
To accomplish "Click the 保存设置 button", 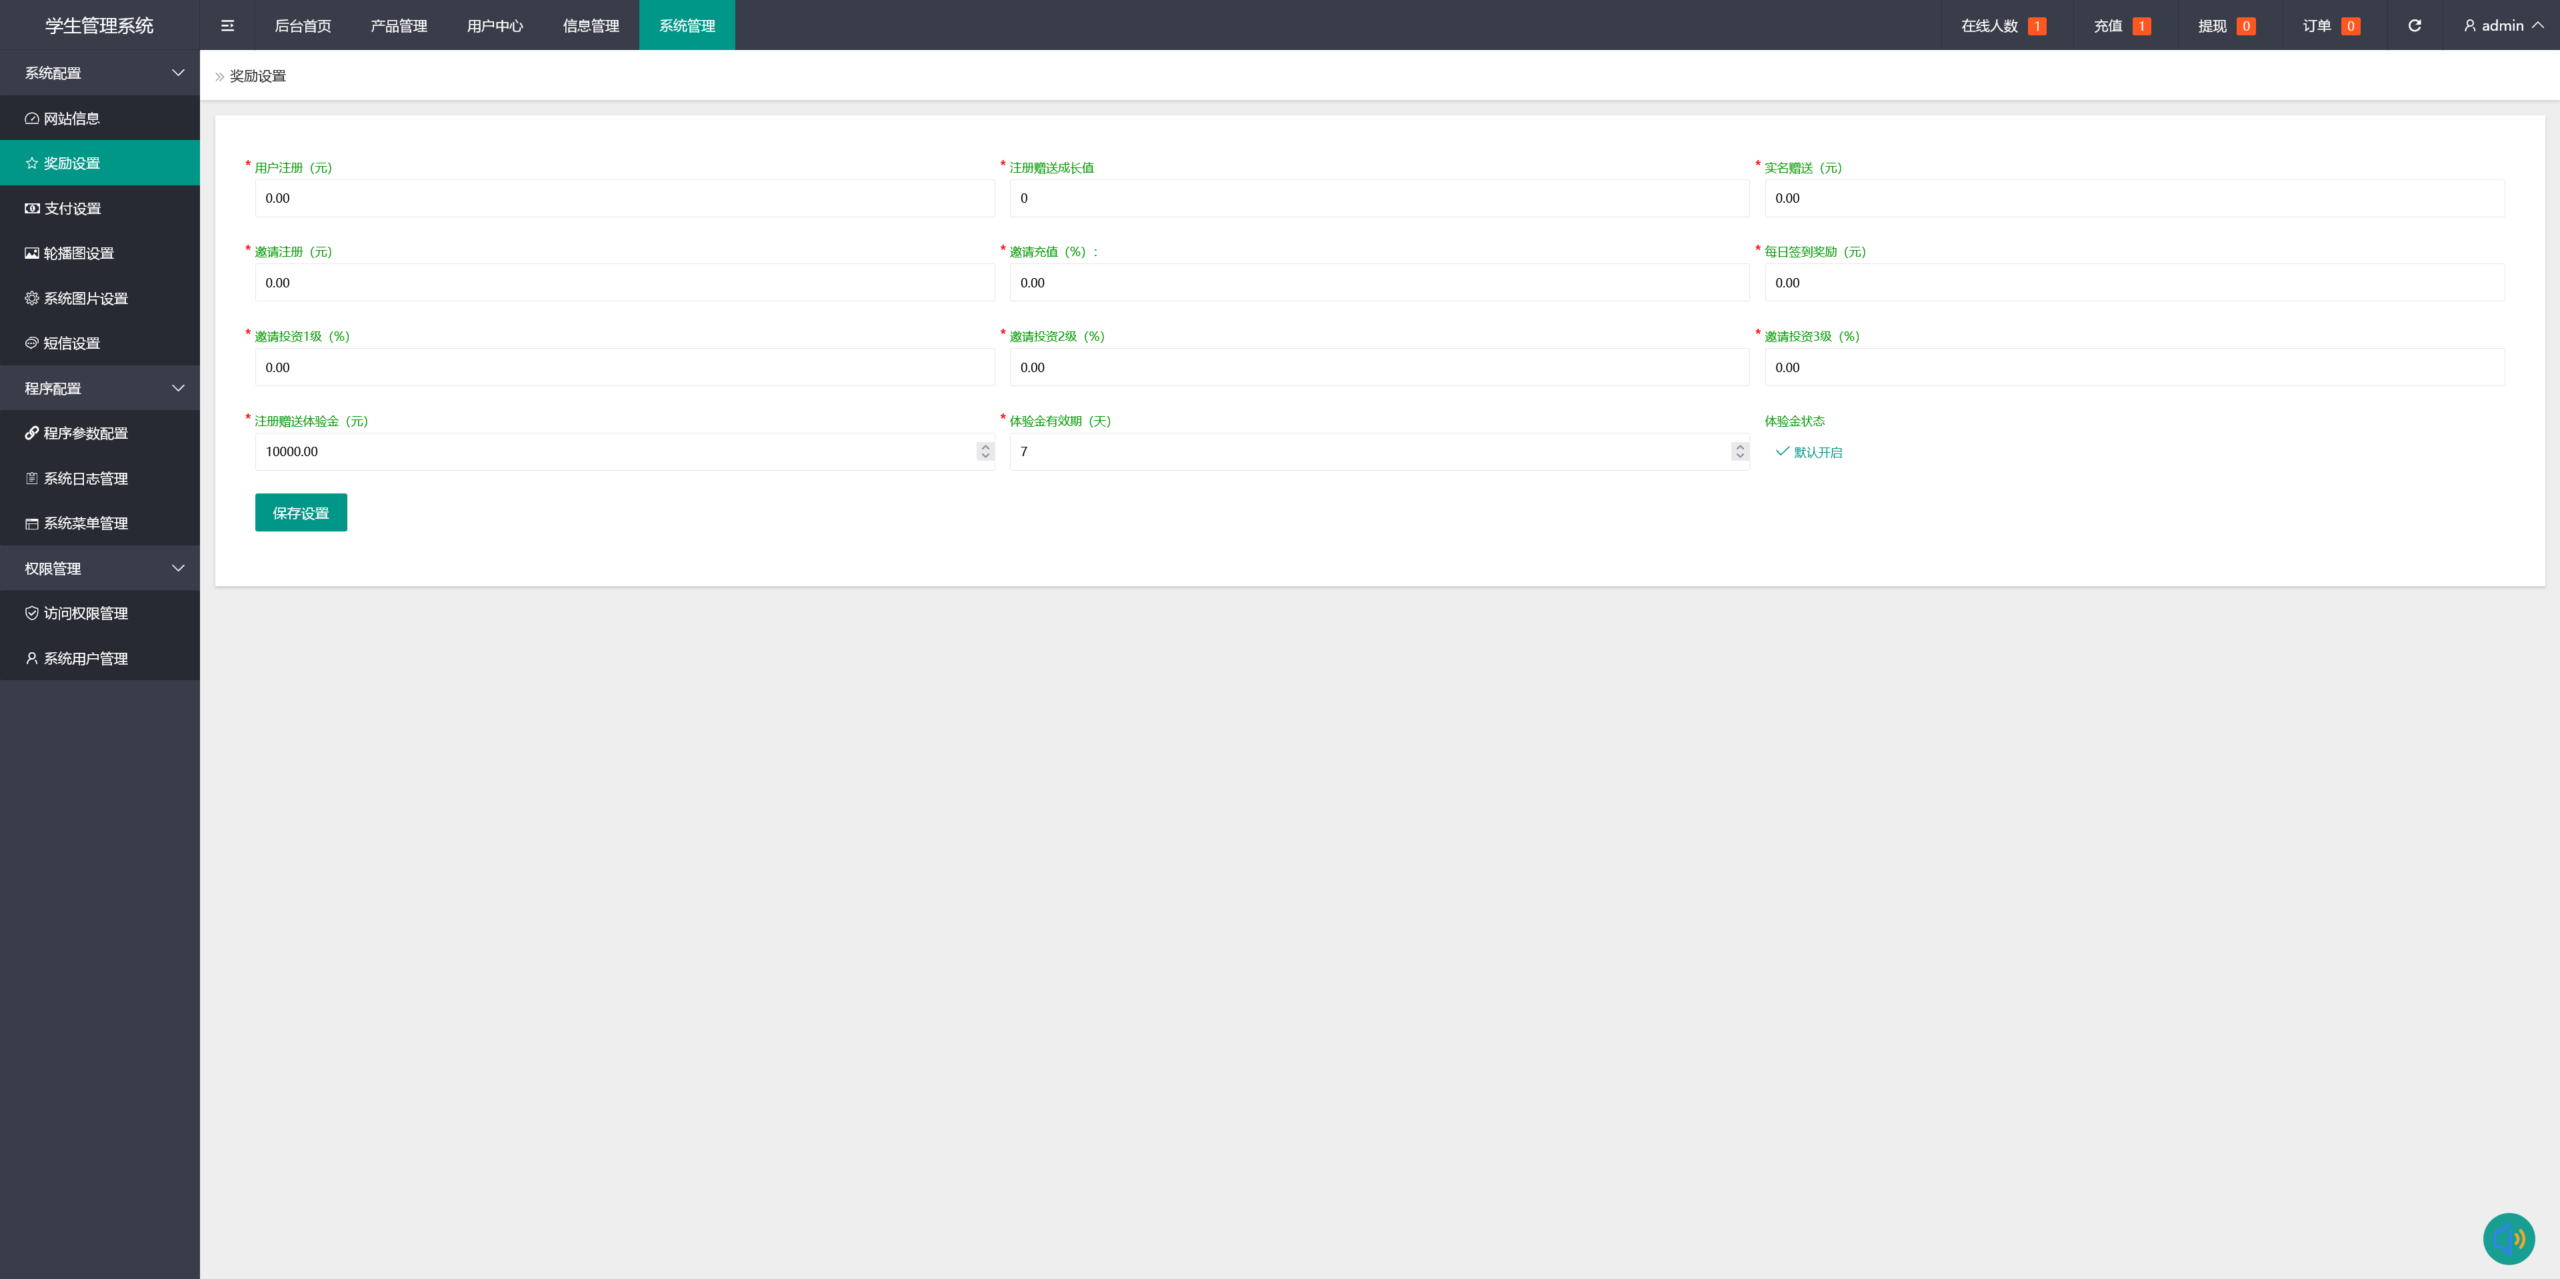I will click(300, 512).
